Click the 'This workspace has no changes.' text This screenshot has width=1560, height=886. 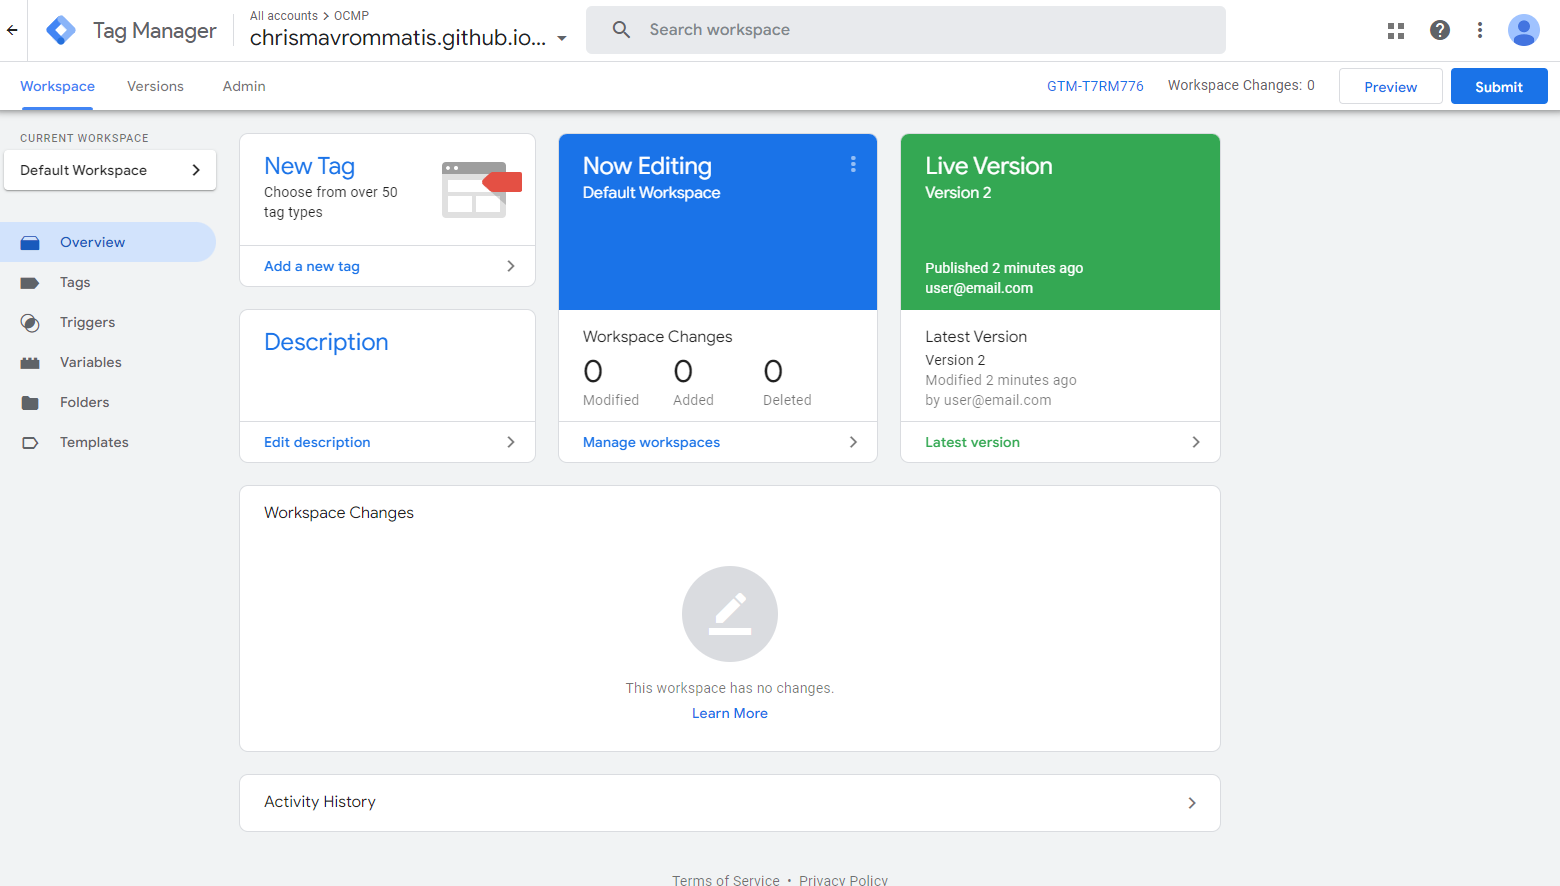pos(730,688)
